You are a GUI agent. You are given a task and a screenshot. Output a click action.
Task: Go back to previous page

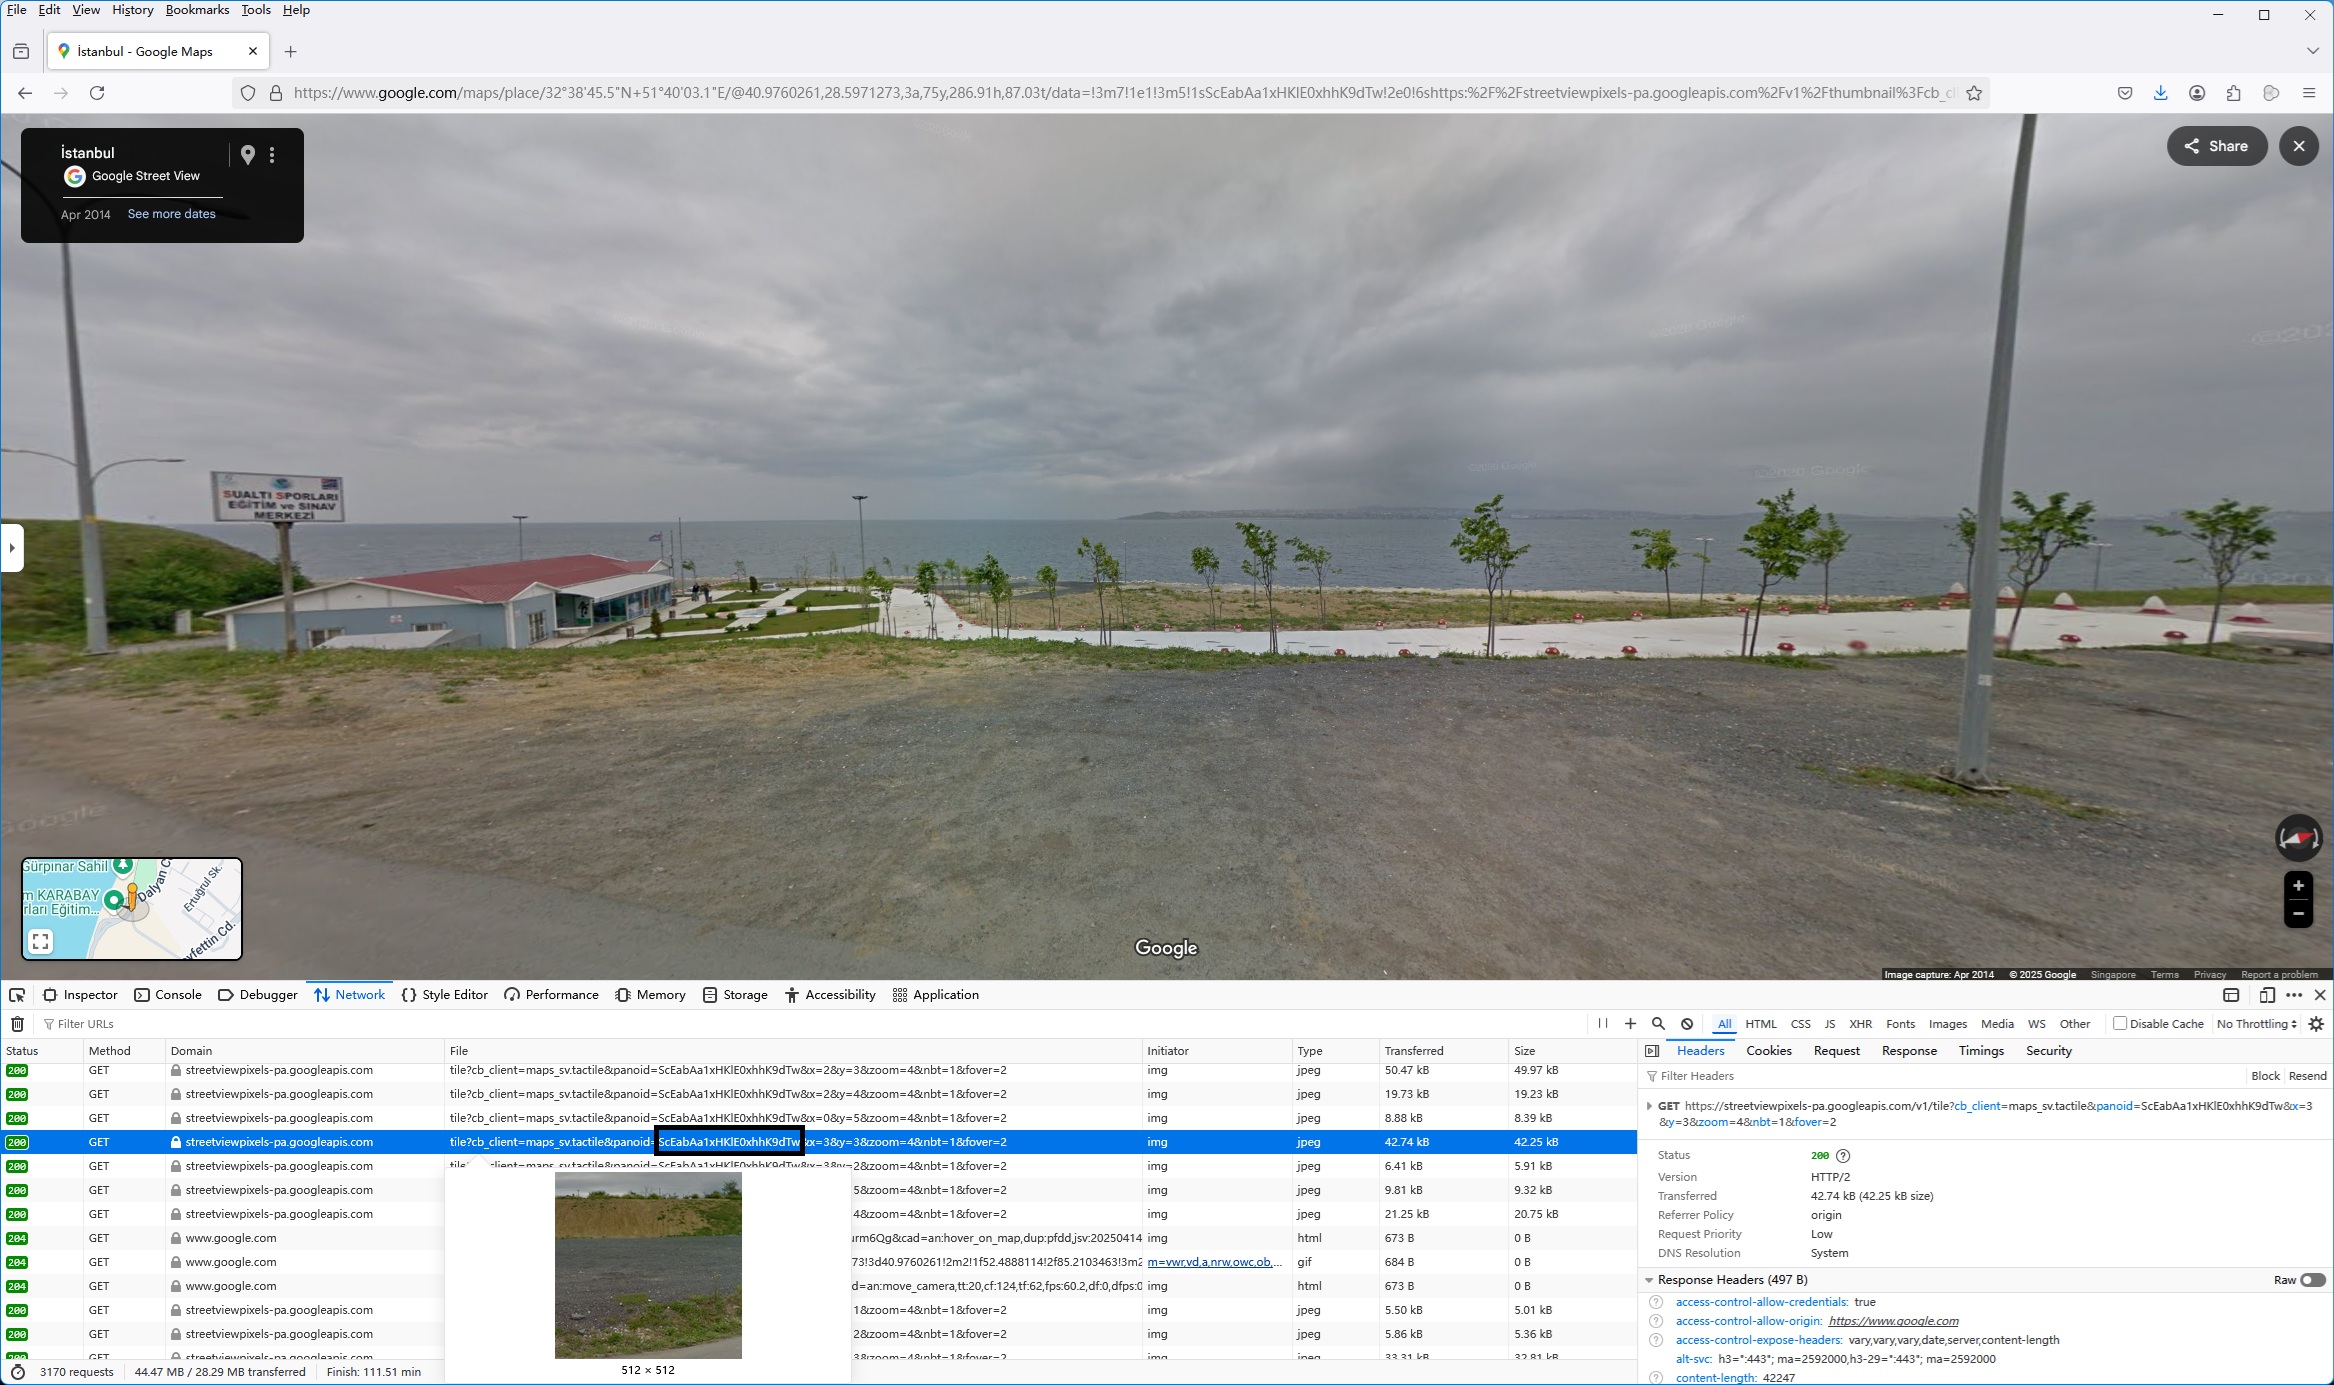click(25, 93)
